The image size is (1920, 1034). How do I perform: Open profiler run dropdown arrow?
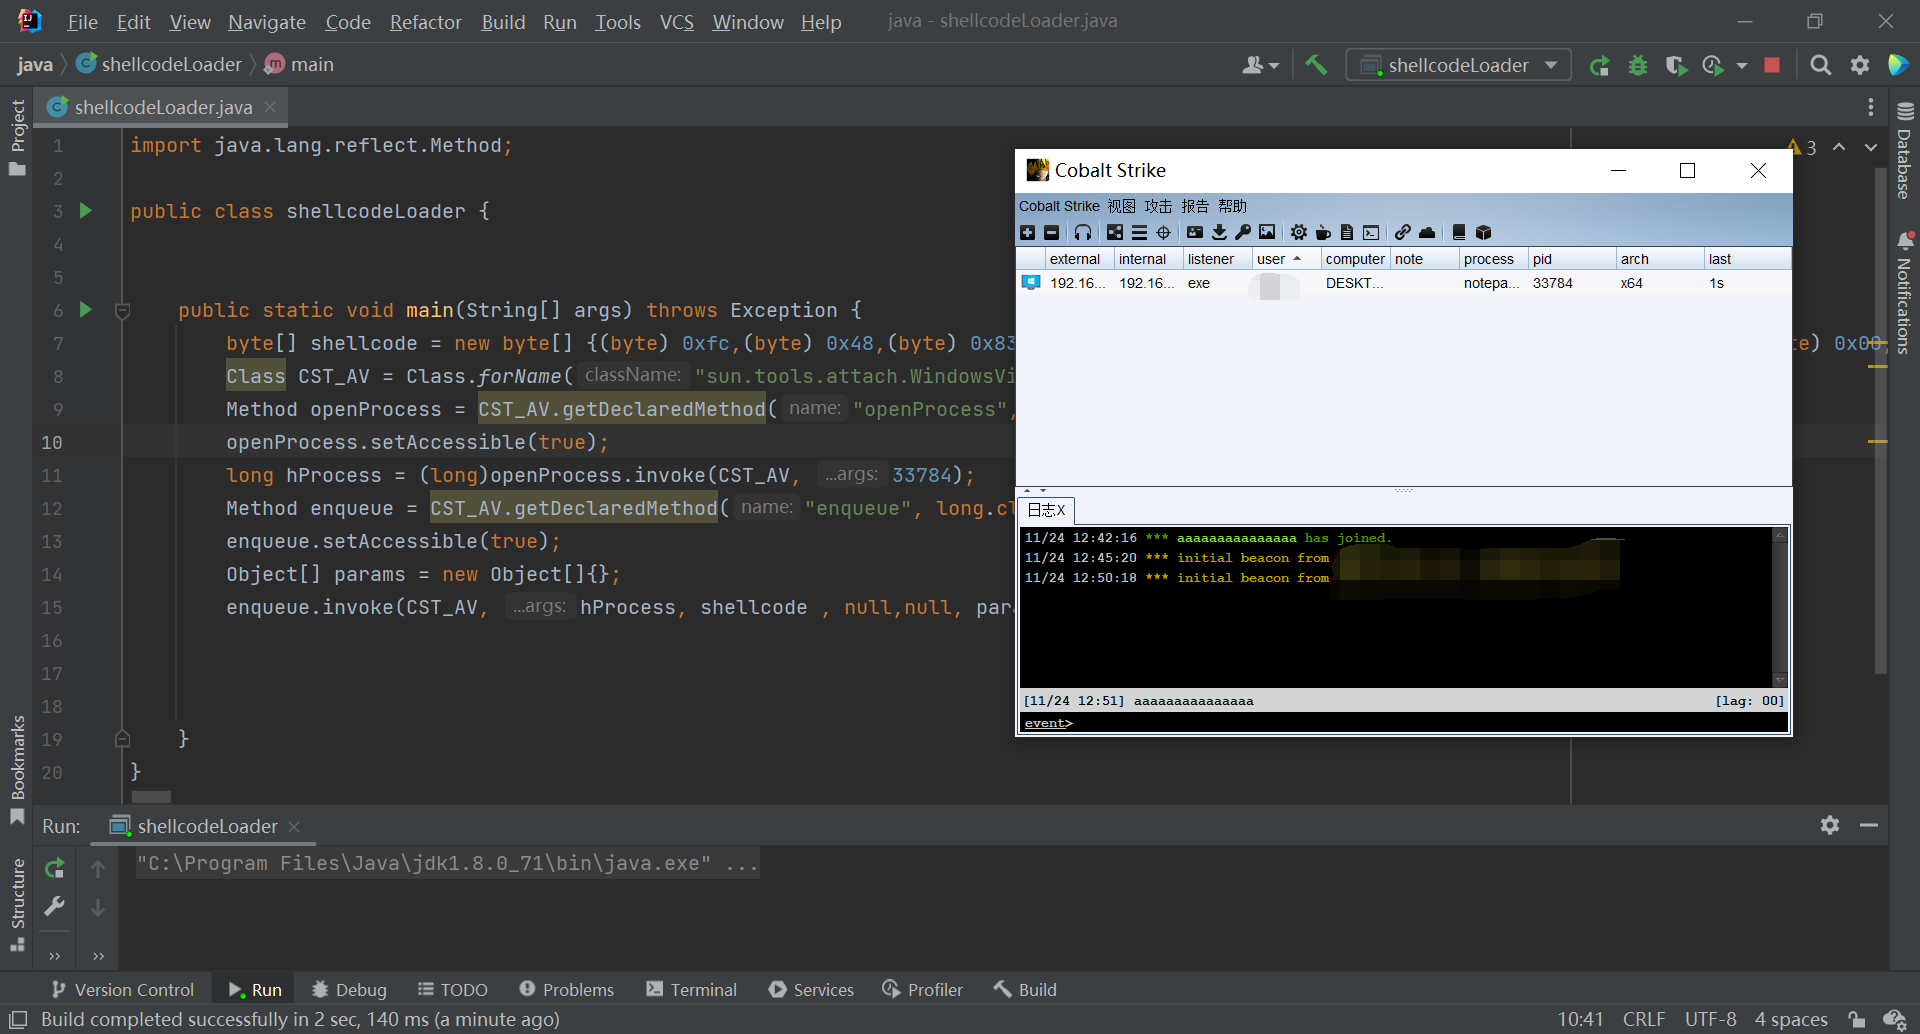1742,65
